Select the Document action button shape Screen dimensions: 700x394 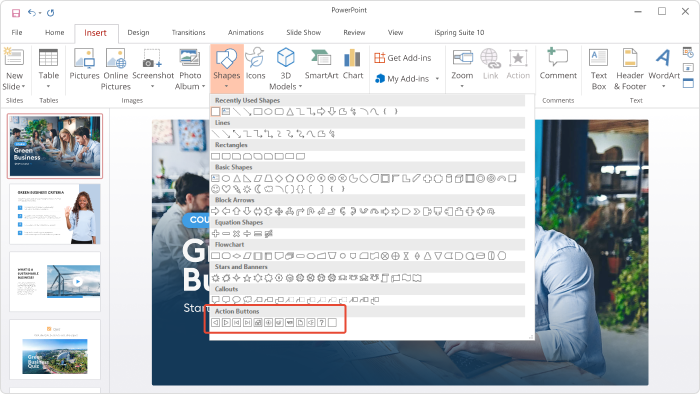pyautogui.click(x=300, y=323)
